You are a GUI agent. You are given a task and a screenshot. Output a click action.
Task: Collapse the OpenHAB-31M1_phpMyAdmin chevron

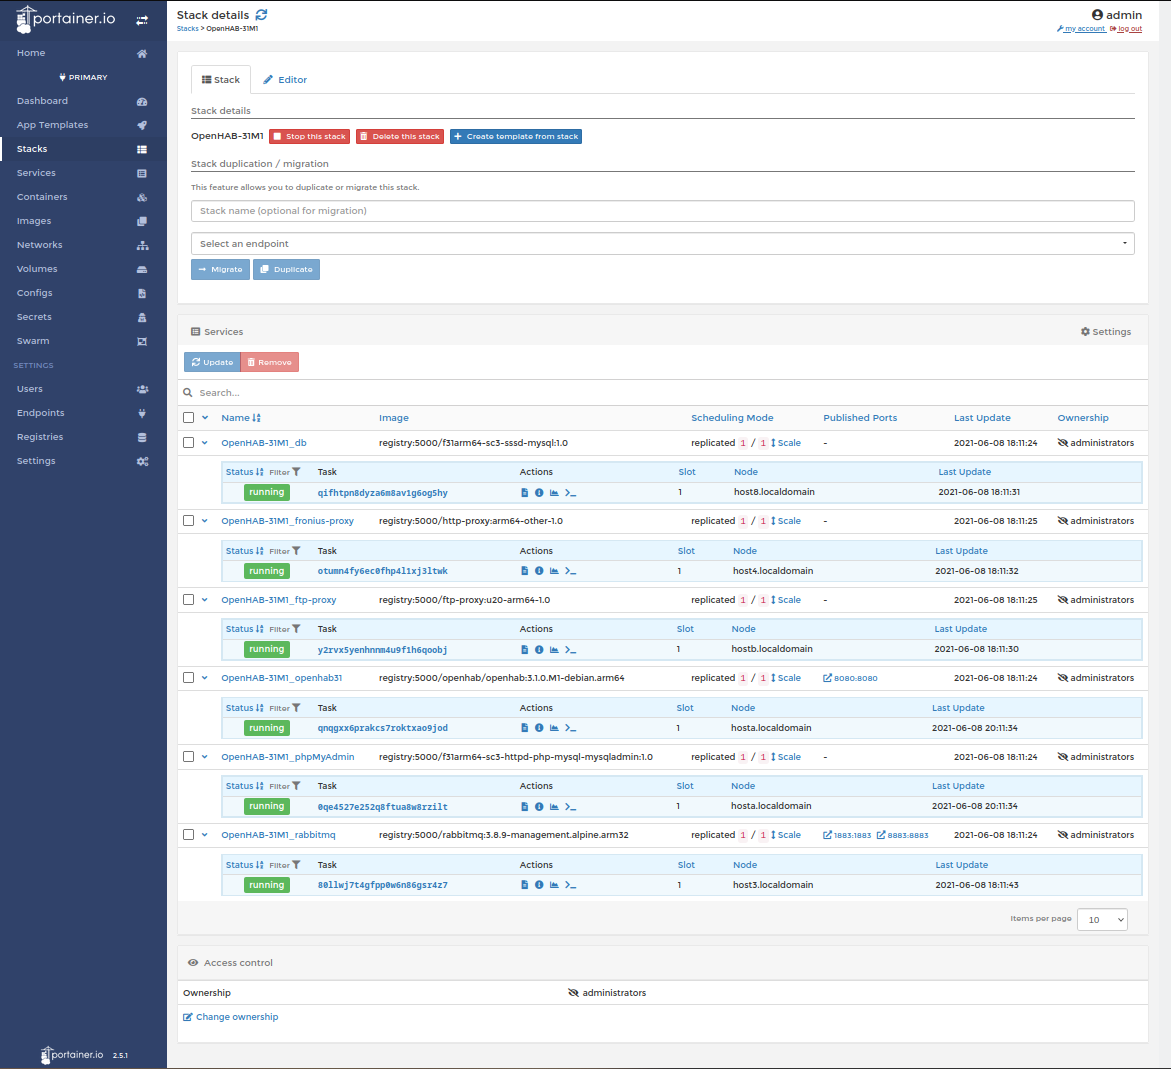click(x=205, y=757)
